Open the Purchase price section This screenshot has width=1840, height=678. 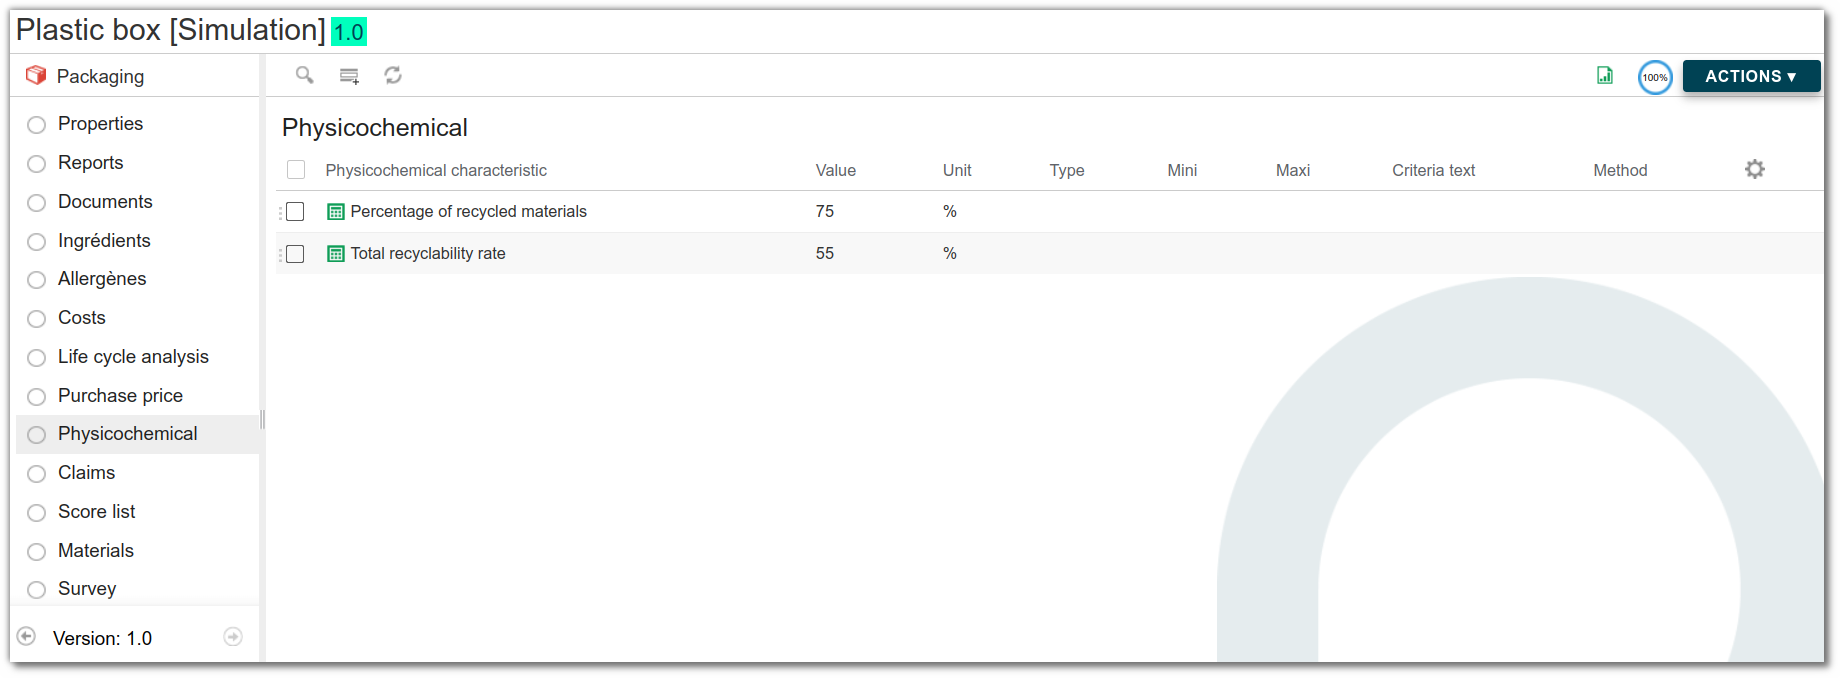(x=120, y=396)
